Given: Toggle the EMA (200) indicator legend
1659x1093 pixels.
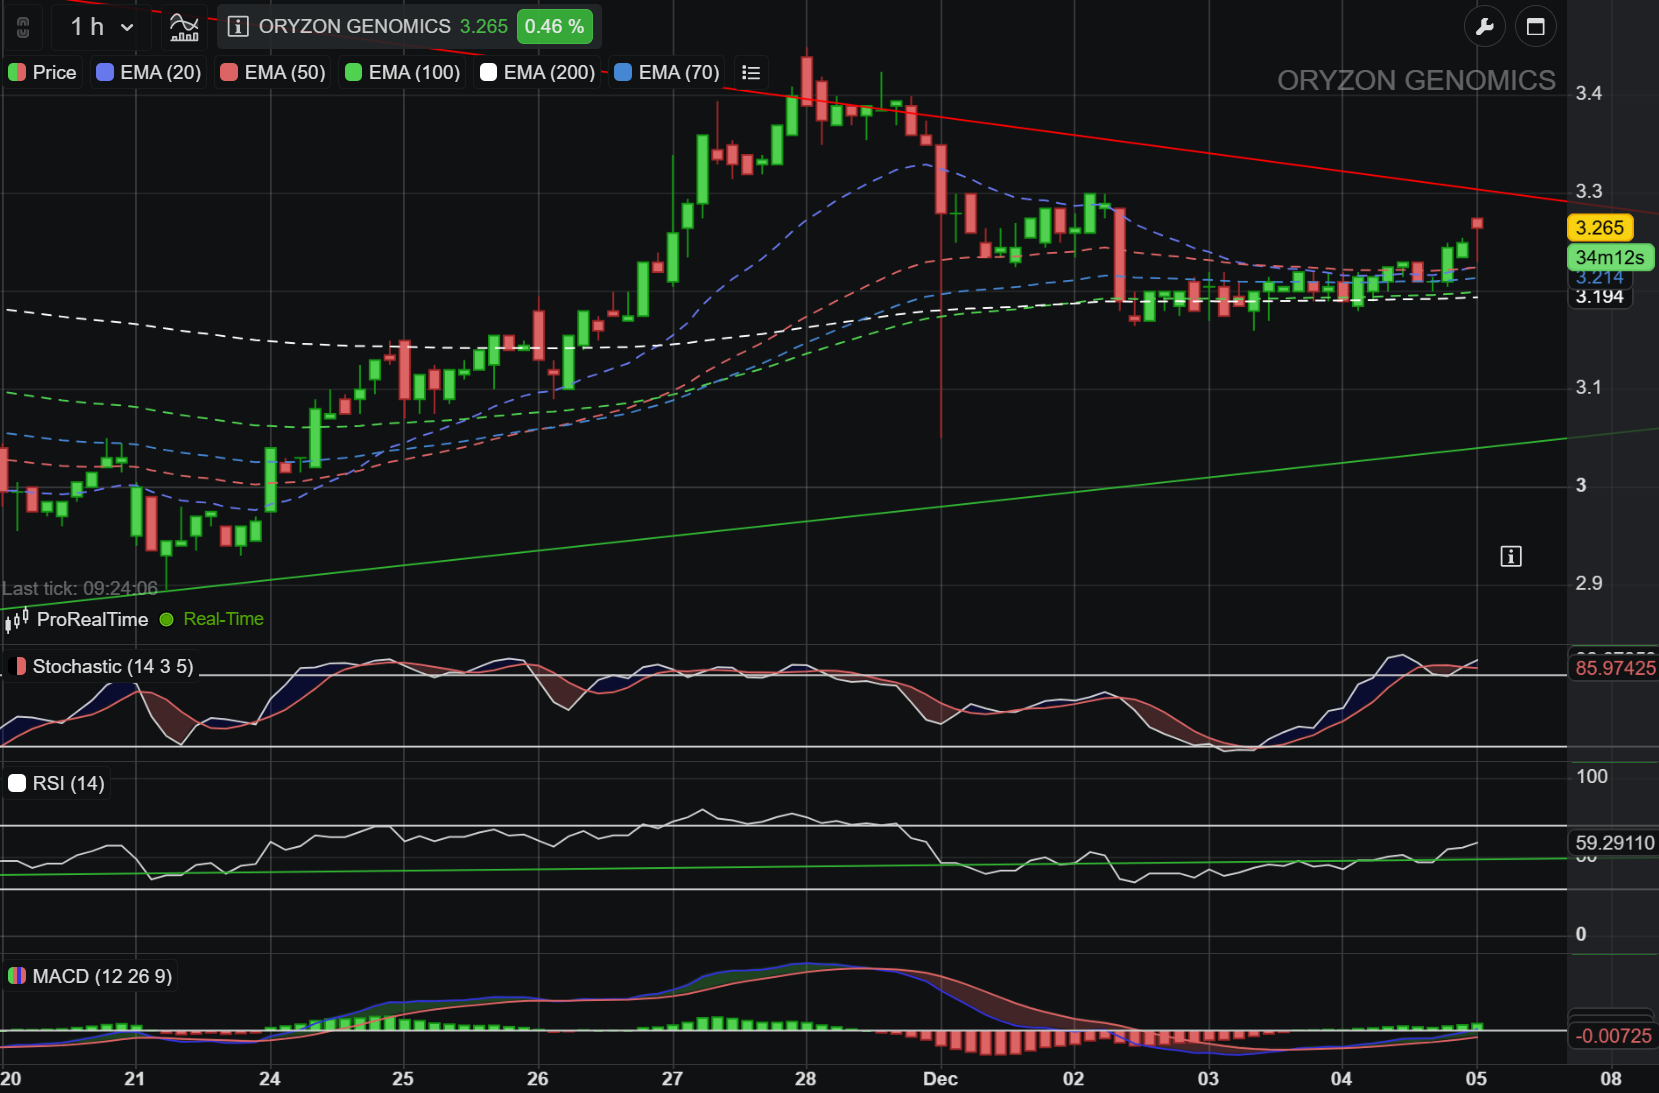Looking at the screenshot, I should 538,72.
